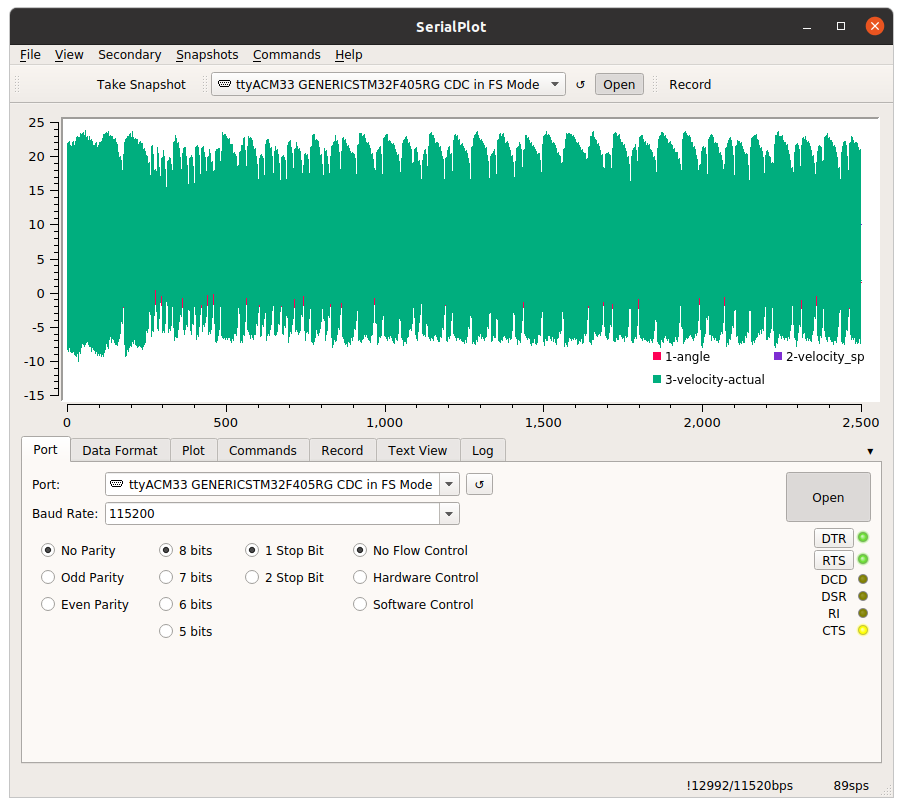
Task: Reload port list beside Port dropdown
Action: 479,485
